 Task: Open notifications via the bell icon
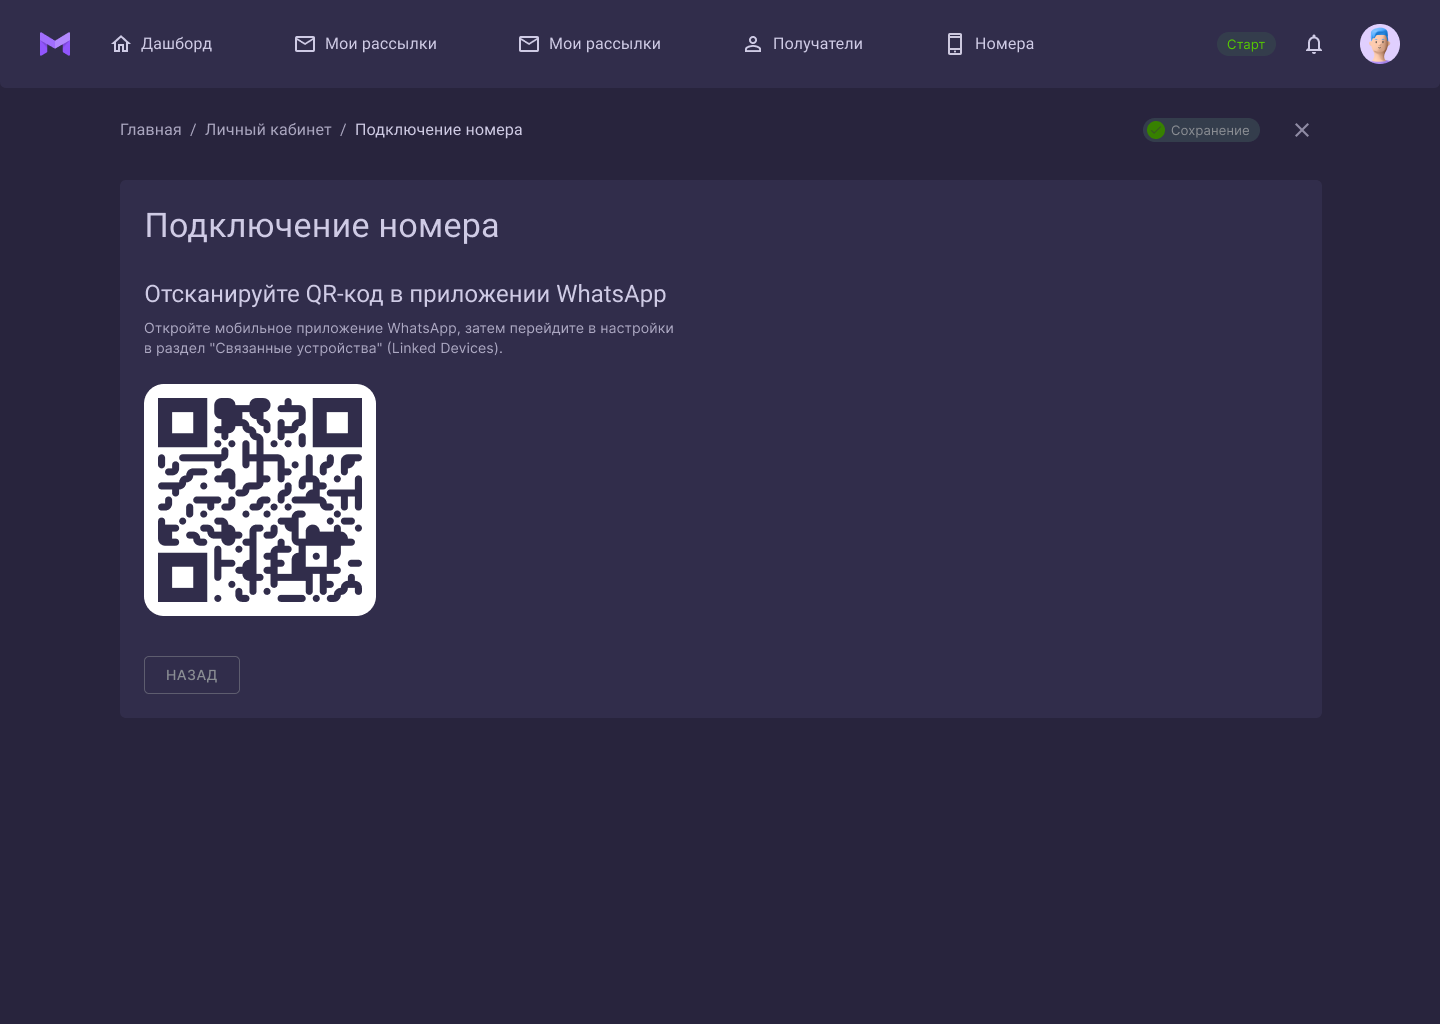[x=1314, y=44]
